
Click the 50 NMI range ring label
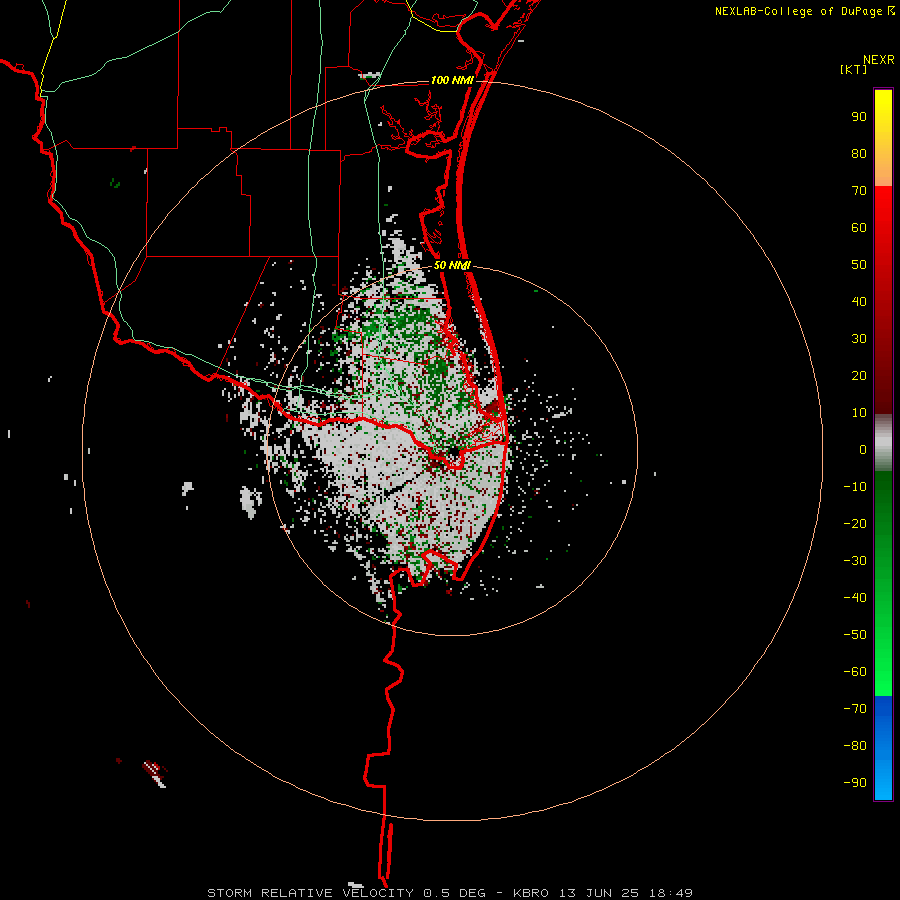(452, 265)
